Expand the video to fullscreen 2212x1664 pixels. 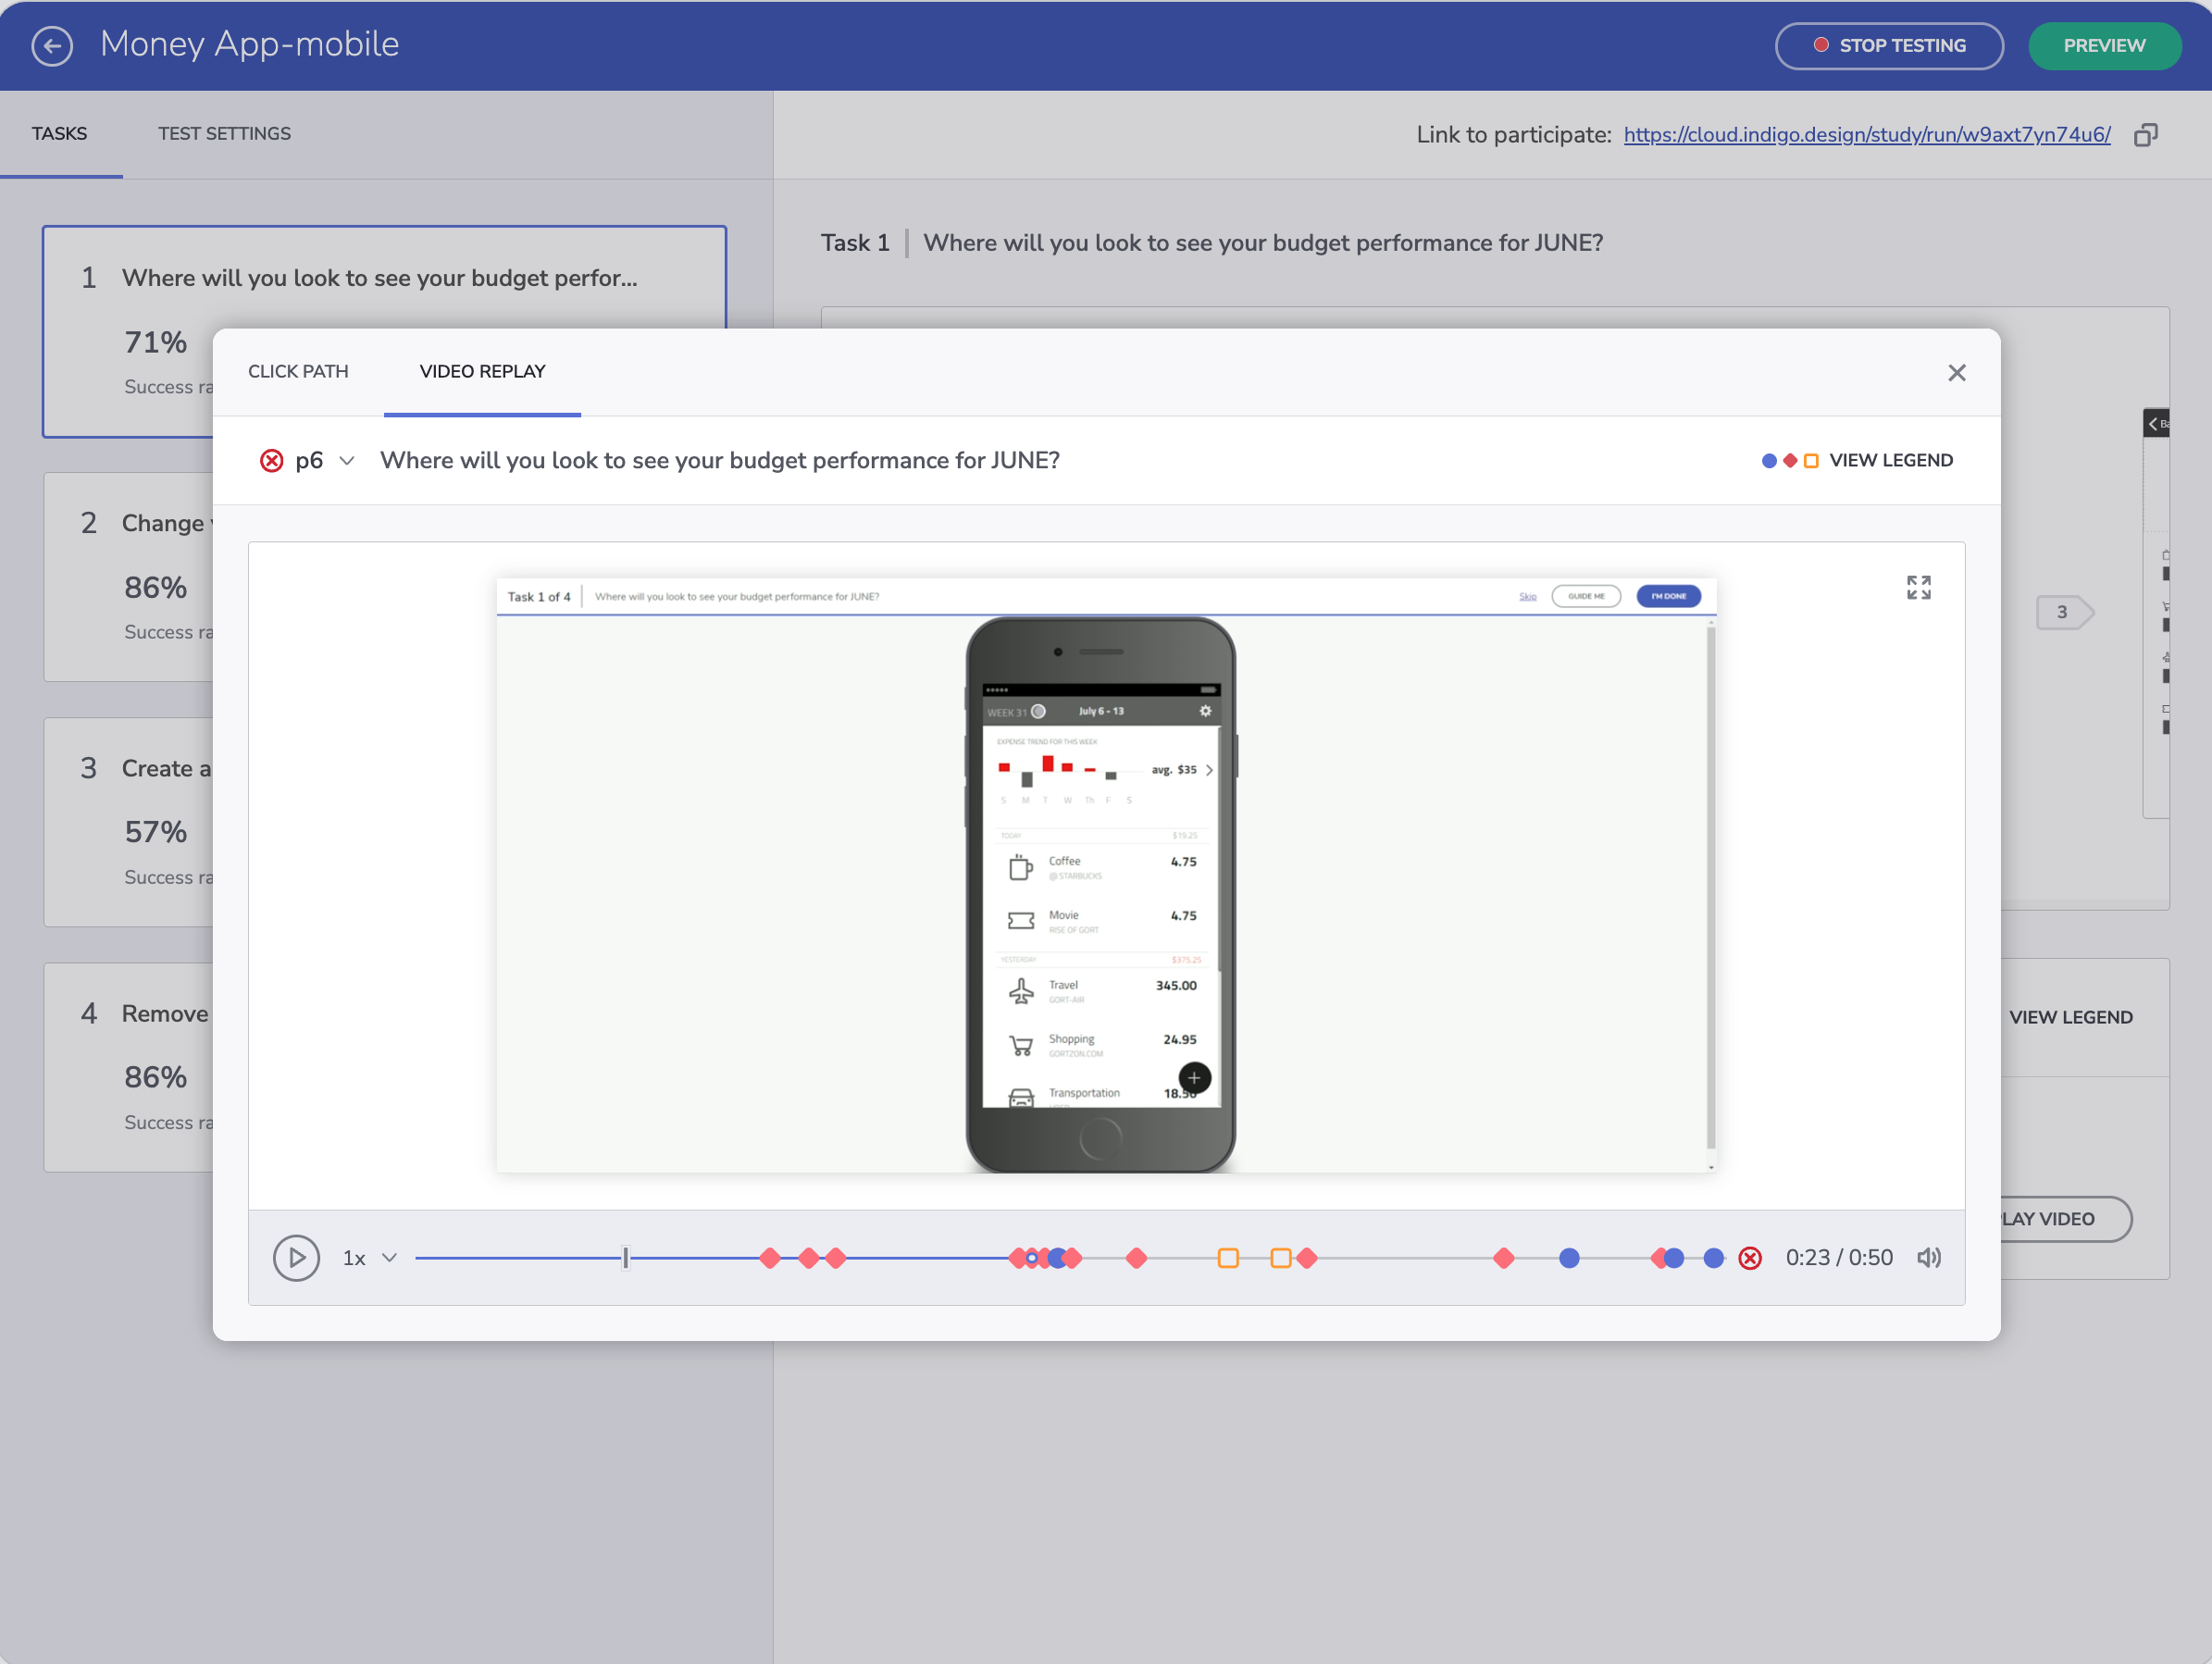click(1918, 588)
